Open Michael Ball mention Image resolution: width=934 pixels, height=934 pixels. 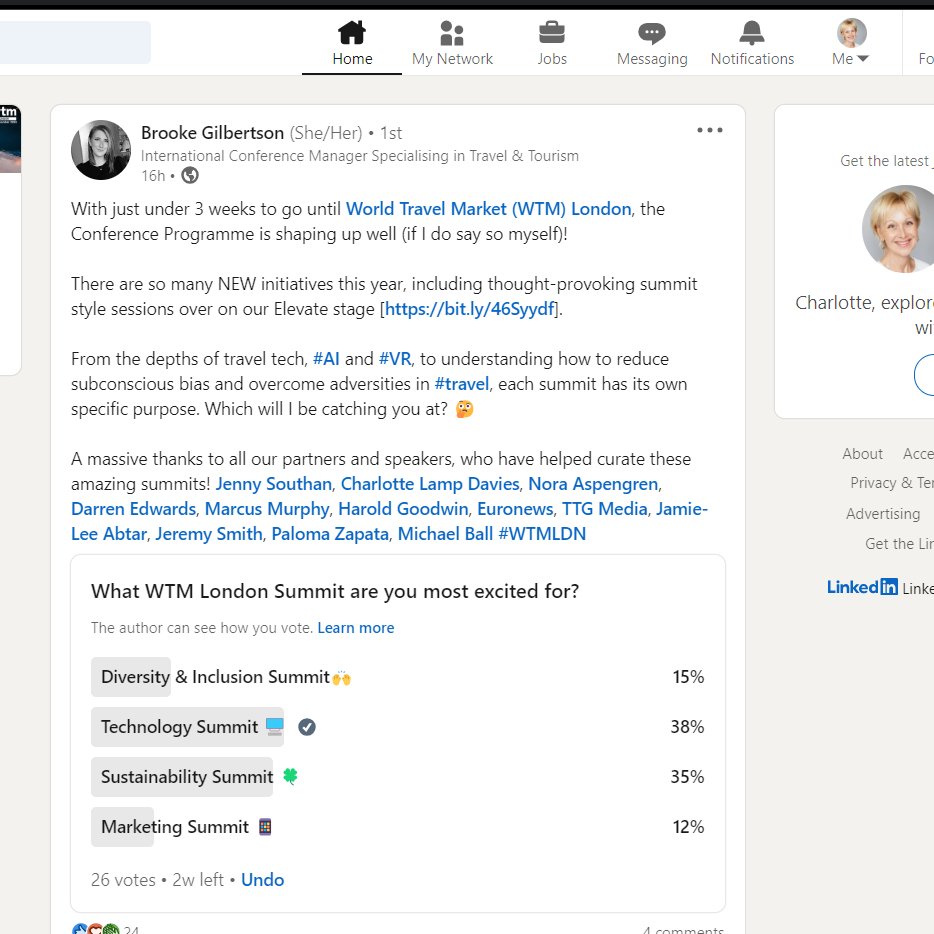[x=445, y=534]
